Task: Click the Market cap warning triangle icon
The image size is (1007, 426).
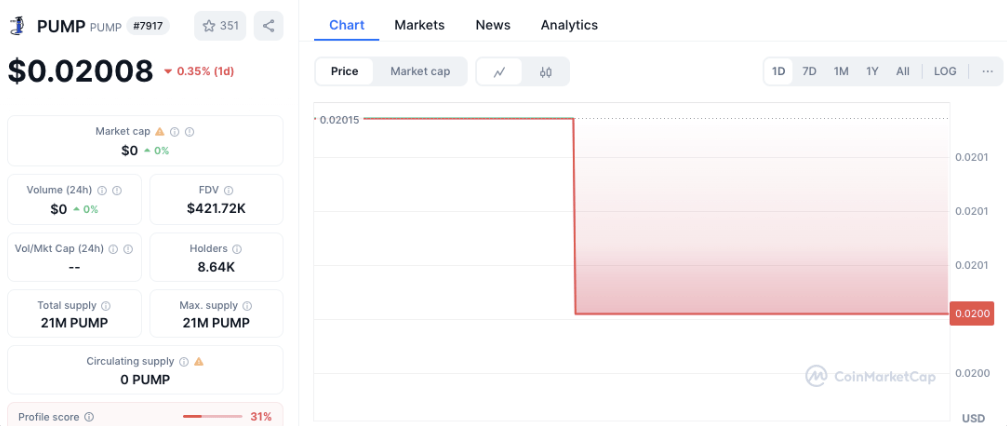Action: 160,131
